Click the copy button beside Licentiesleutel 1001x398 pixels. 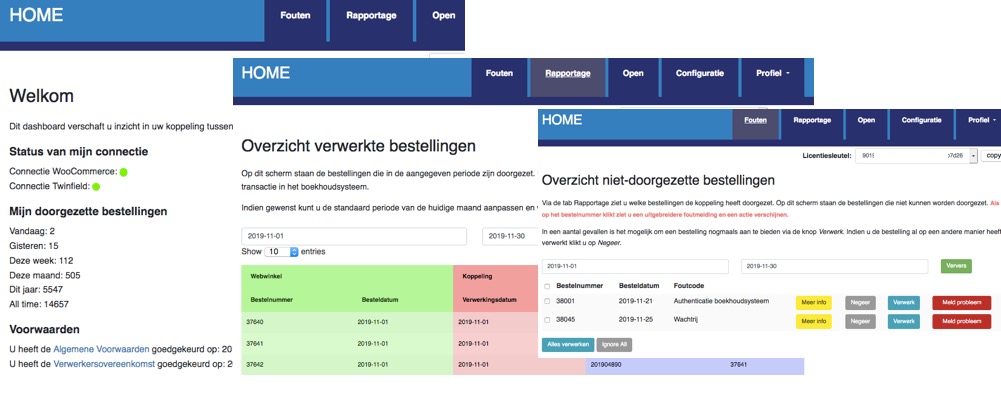coord(991,155)
